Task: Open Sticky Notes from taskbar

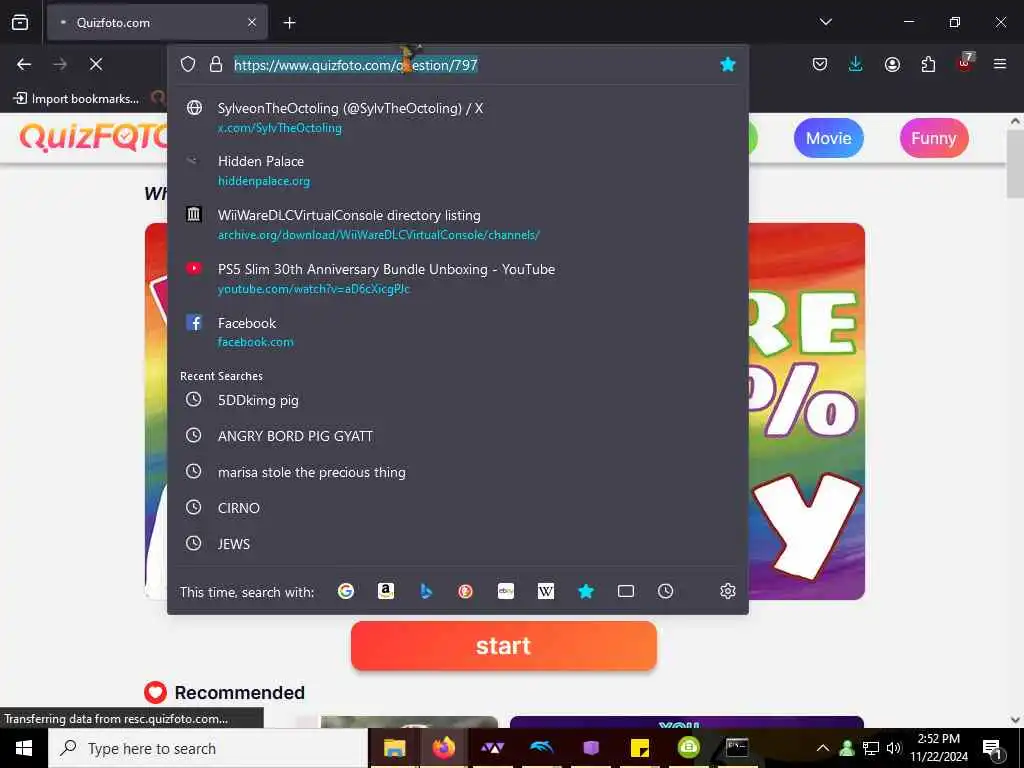Action: click(x=640, y=748)
